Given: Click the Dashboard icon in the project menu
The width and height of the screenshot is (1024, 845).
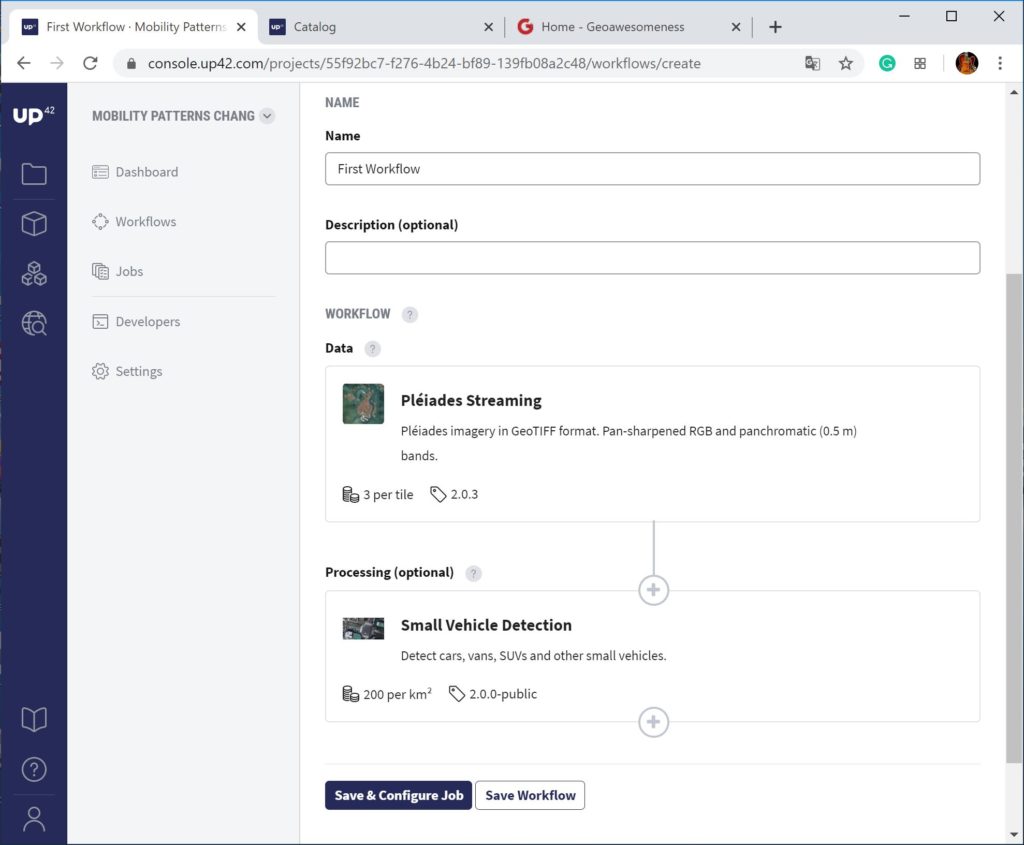Looking at the screenshot, I should click(100, 172).
